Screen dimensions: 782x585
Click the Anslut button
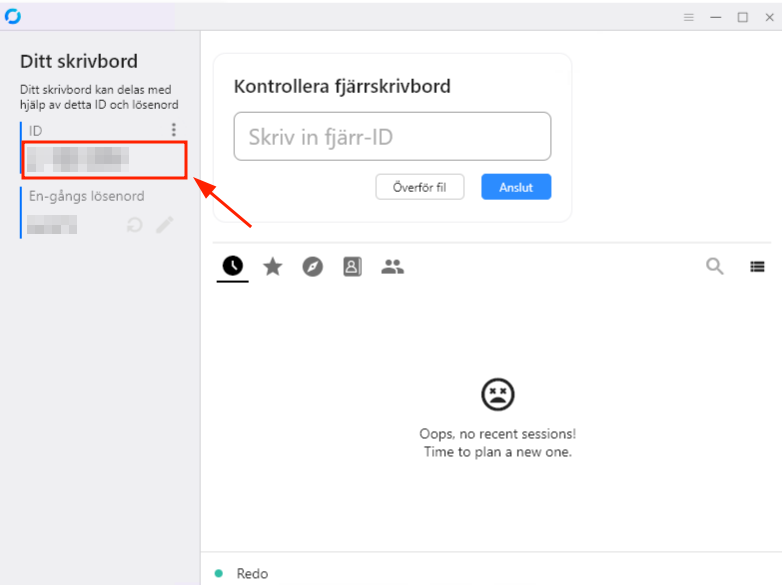click(516, 187)
